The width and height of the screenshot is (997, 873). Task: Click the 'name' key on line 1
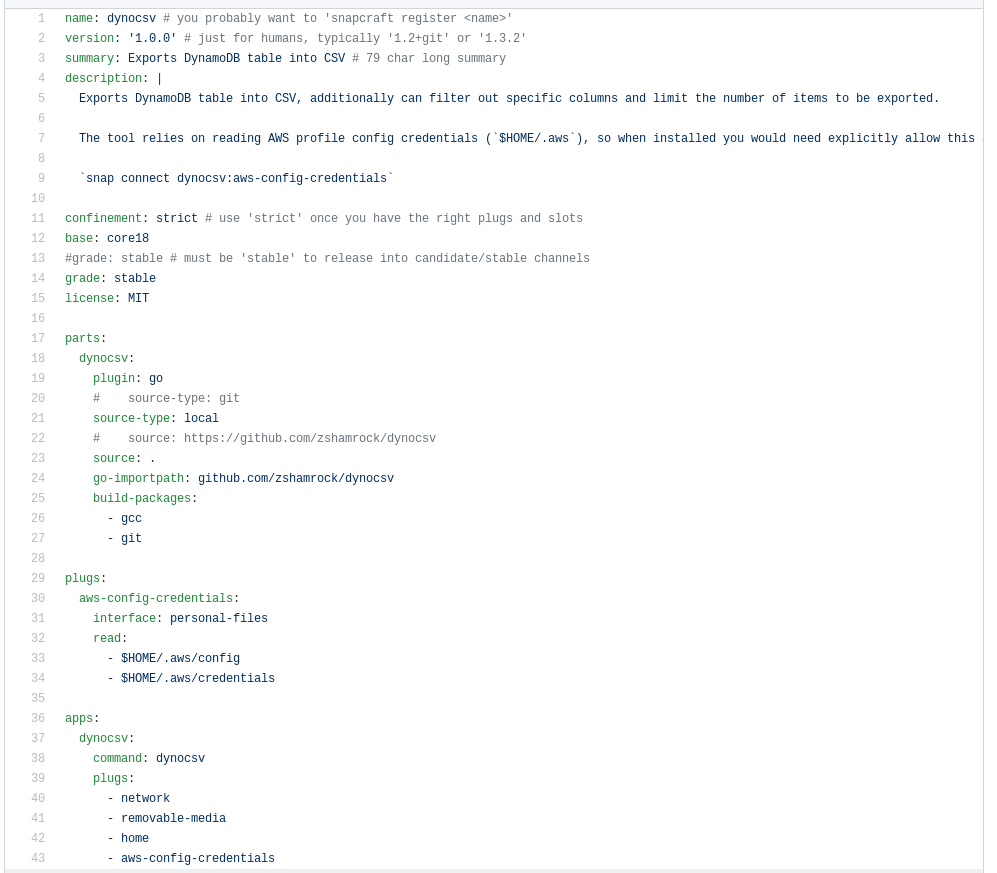click(x=79, y=18)
